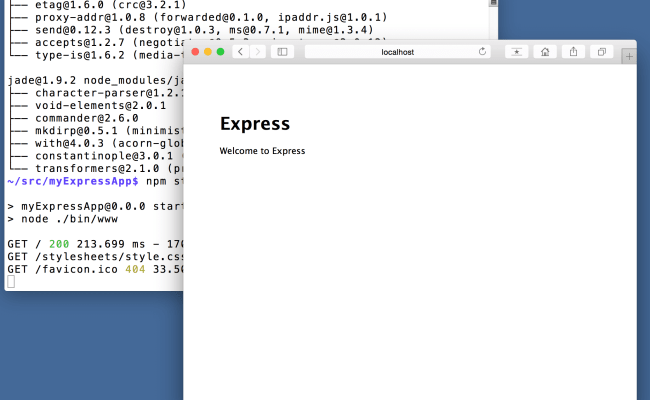Open Top Sites with the star icon

click(x=517, y=52)
